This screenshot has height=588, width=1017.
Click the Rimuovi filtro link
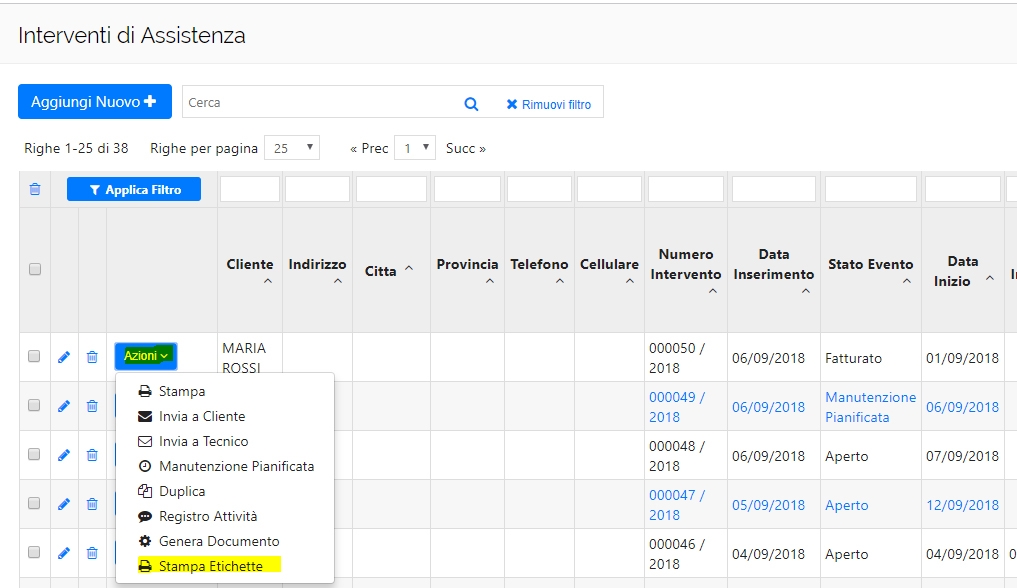coord(549,104)
